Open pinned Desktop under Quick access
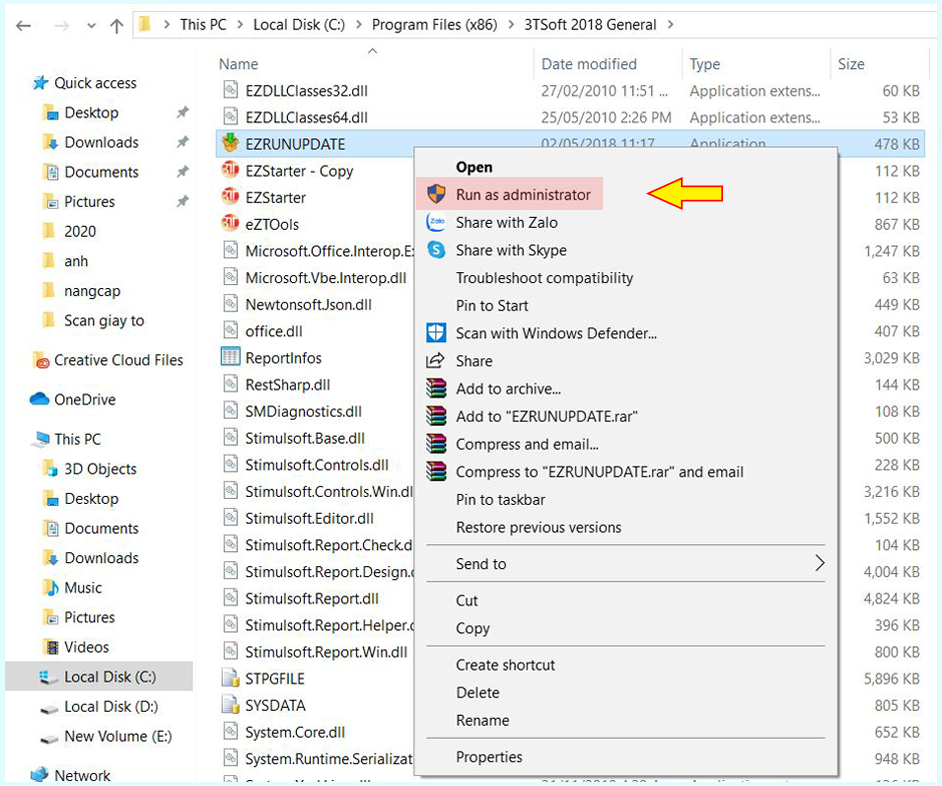The image size is (942, 786). (91, 112)
